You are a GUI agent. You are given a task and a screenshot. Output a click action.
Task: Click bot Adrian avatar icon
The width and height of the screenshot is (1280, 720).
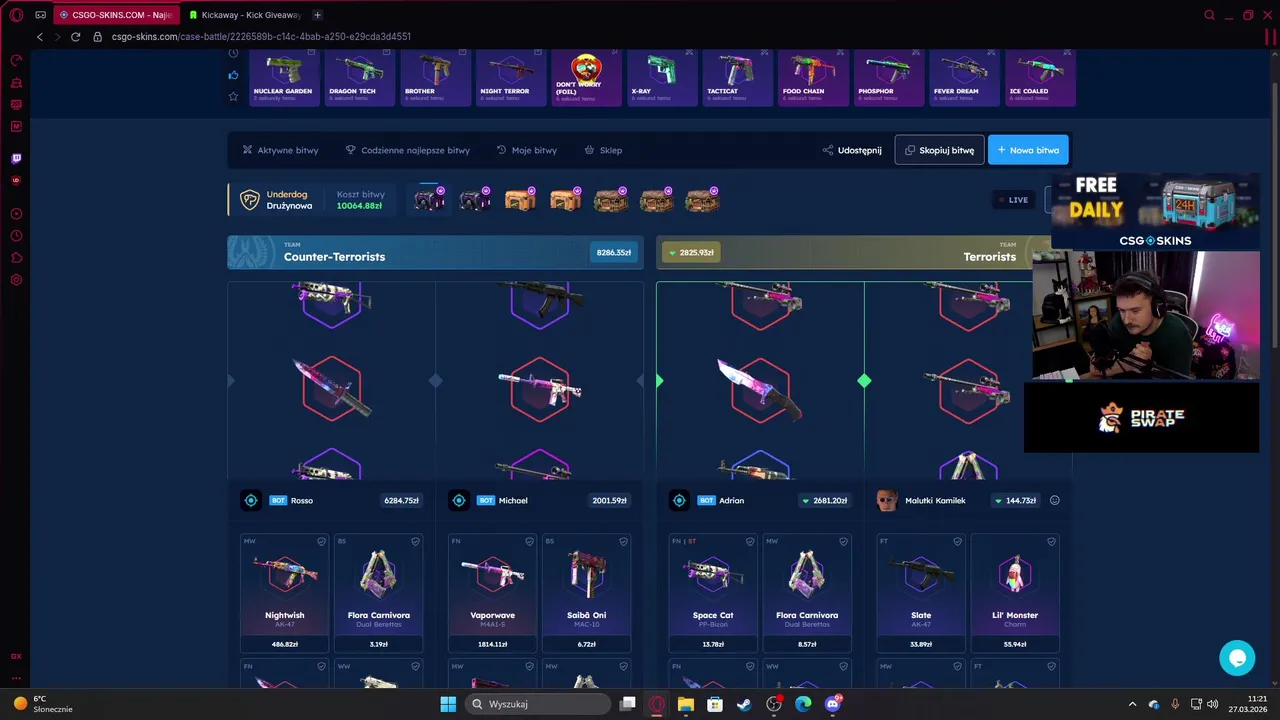click(679, 500)
